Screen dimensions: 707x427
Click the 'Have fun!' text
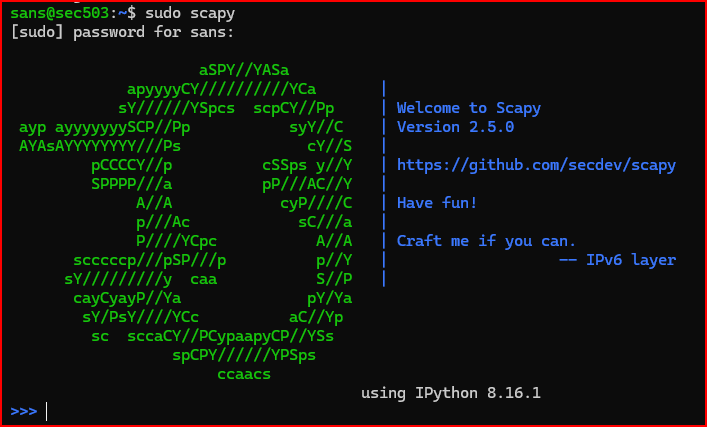(436, 203)
